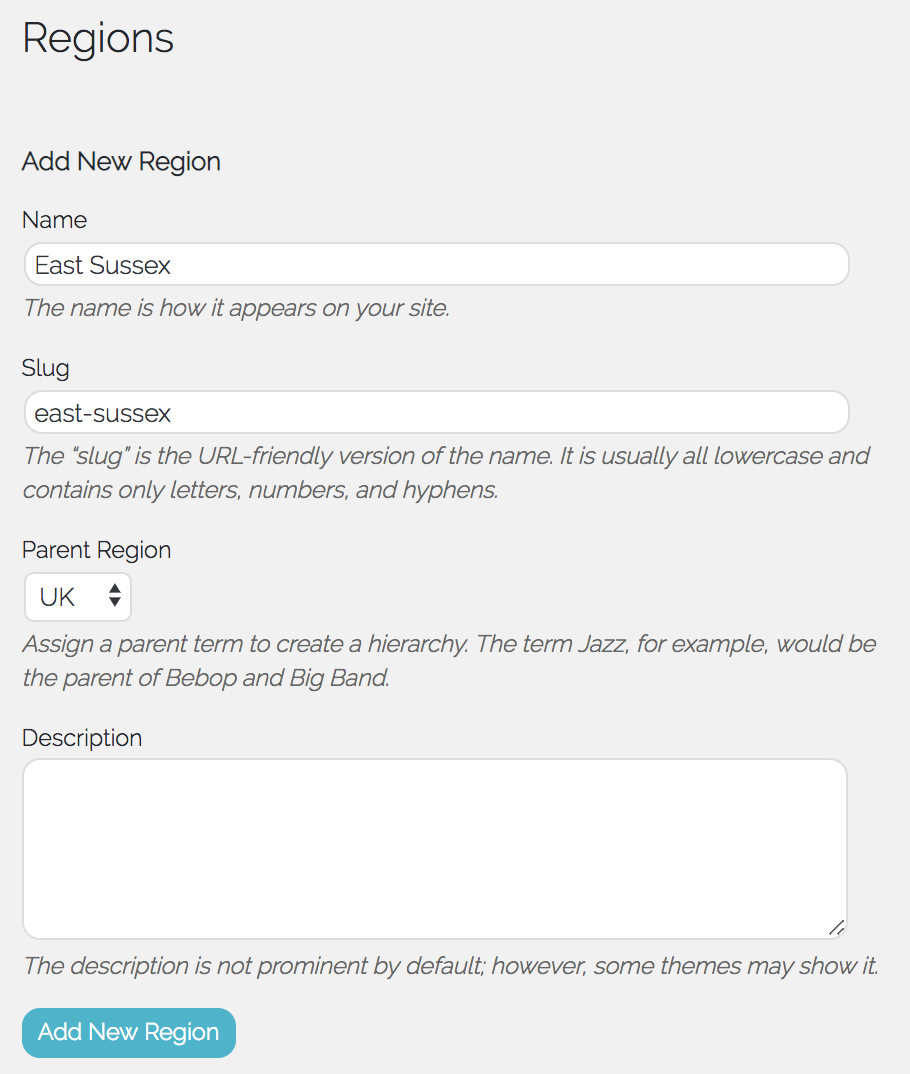Click the hint about description not being prominent

[450, 966]
